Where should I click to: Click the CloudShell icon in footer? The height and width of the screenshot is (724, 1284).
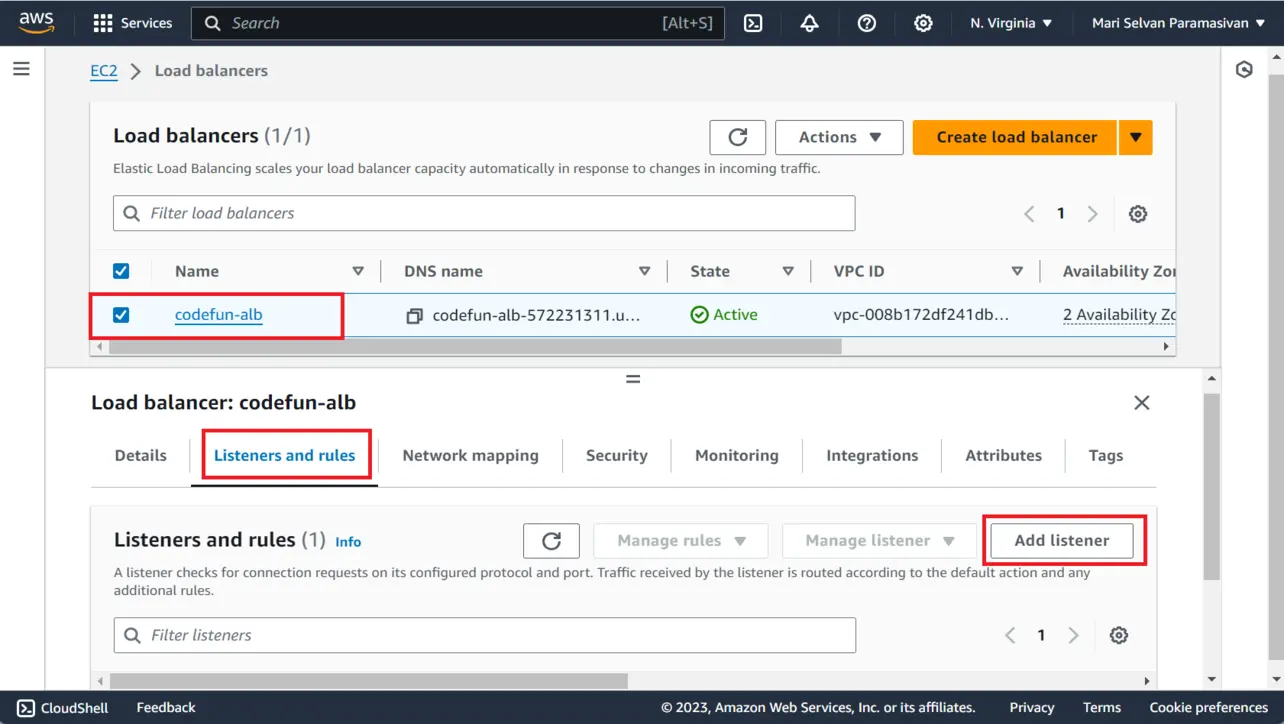26,707
